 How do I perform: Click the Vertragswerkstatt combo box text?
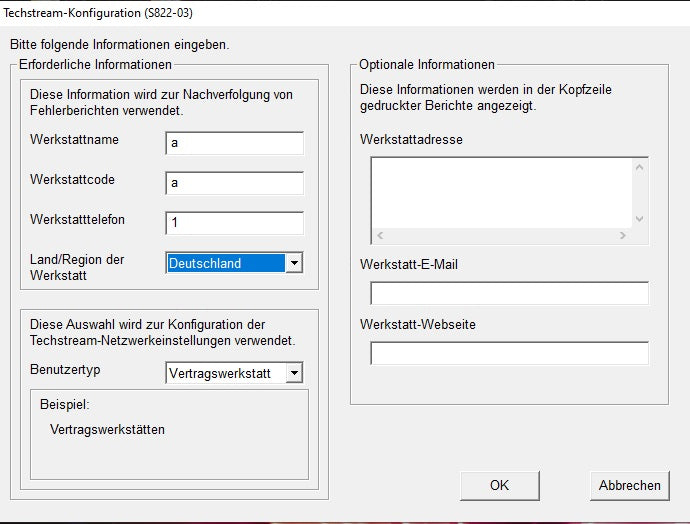(x=220, y=374)
